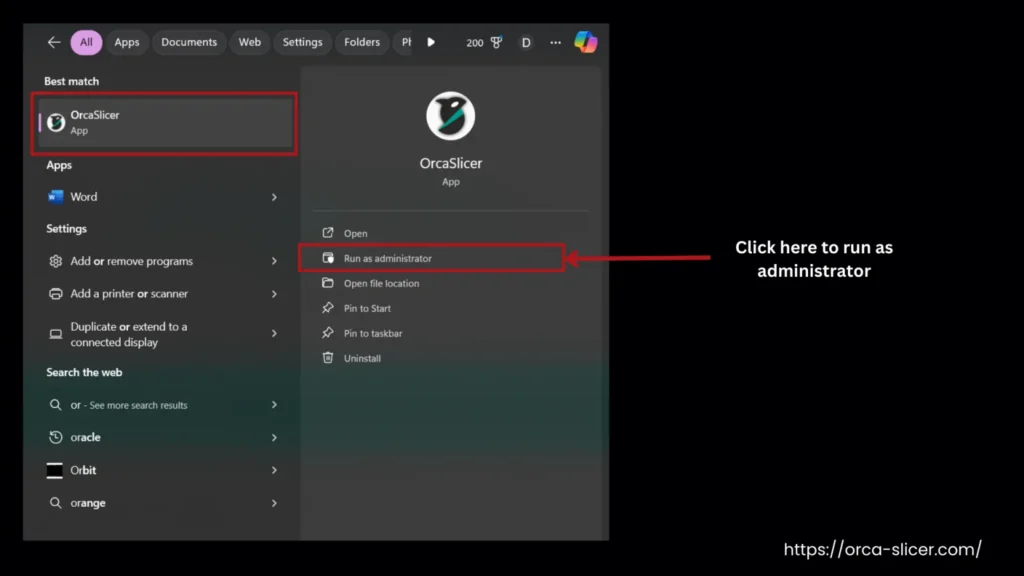1024x576 pixels.
Task: Click the partially hidden Ph filter tab
Action: click(x=405, y=42)
